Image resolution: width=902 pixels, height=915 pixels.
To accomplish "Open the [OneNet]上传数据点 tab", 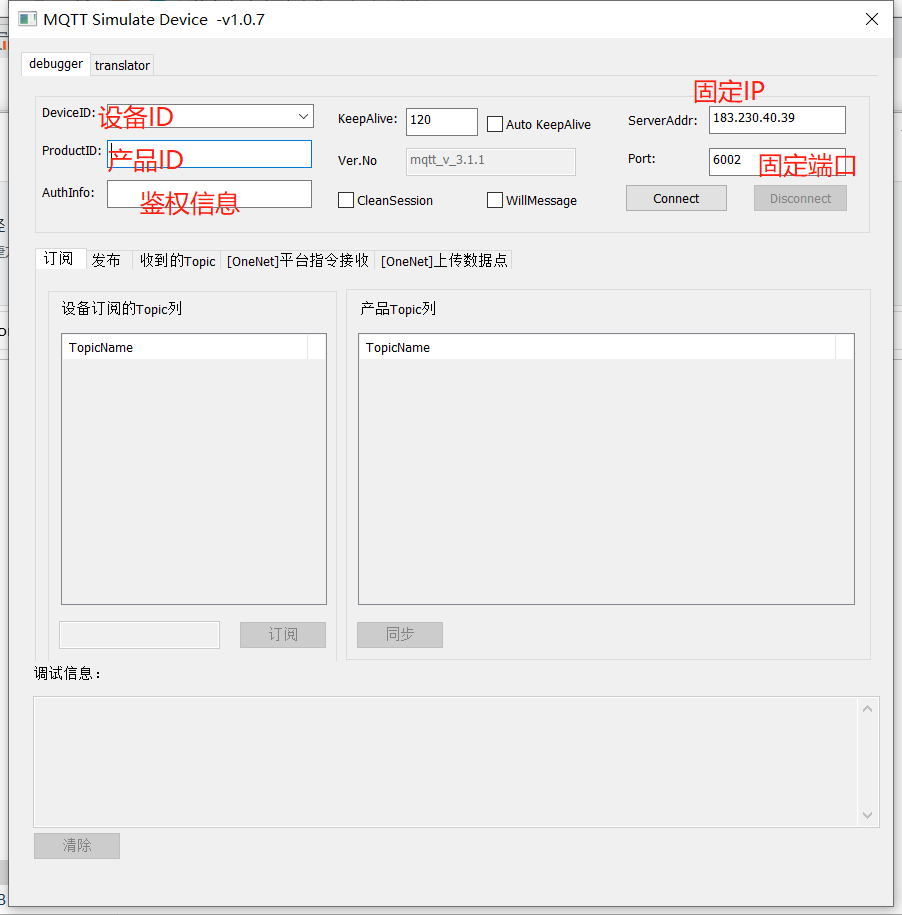I will tap(445, 261).
